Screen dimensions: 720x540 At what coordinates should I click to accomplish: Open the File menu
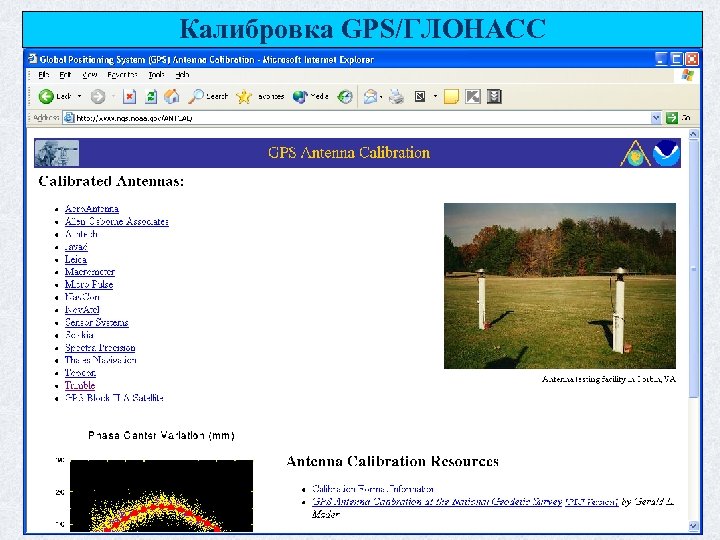[44, 74]
